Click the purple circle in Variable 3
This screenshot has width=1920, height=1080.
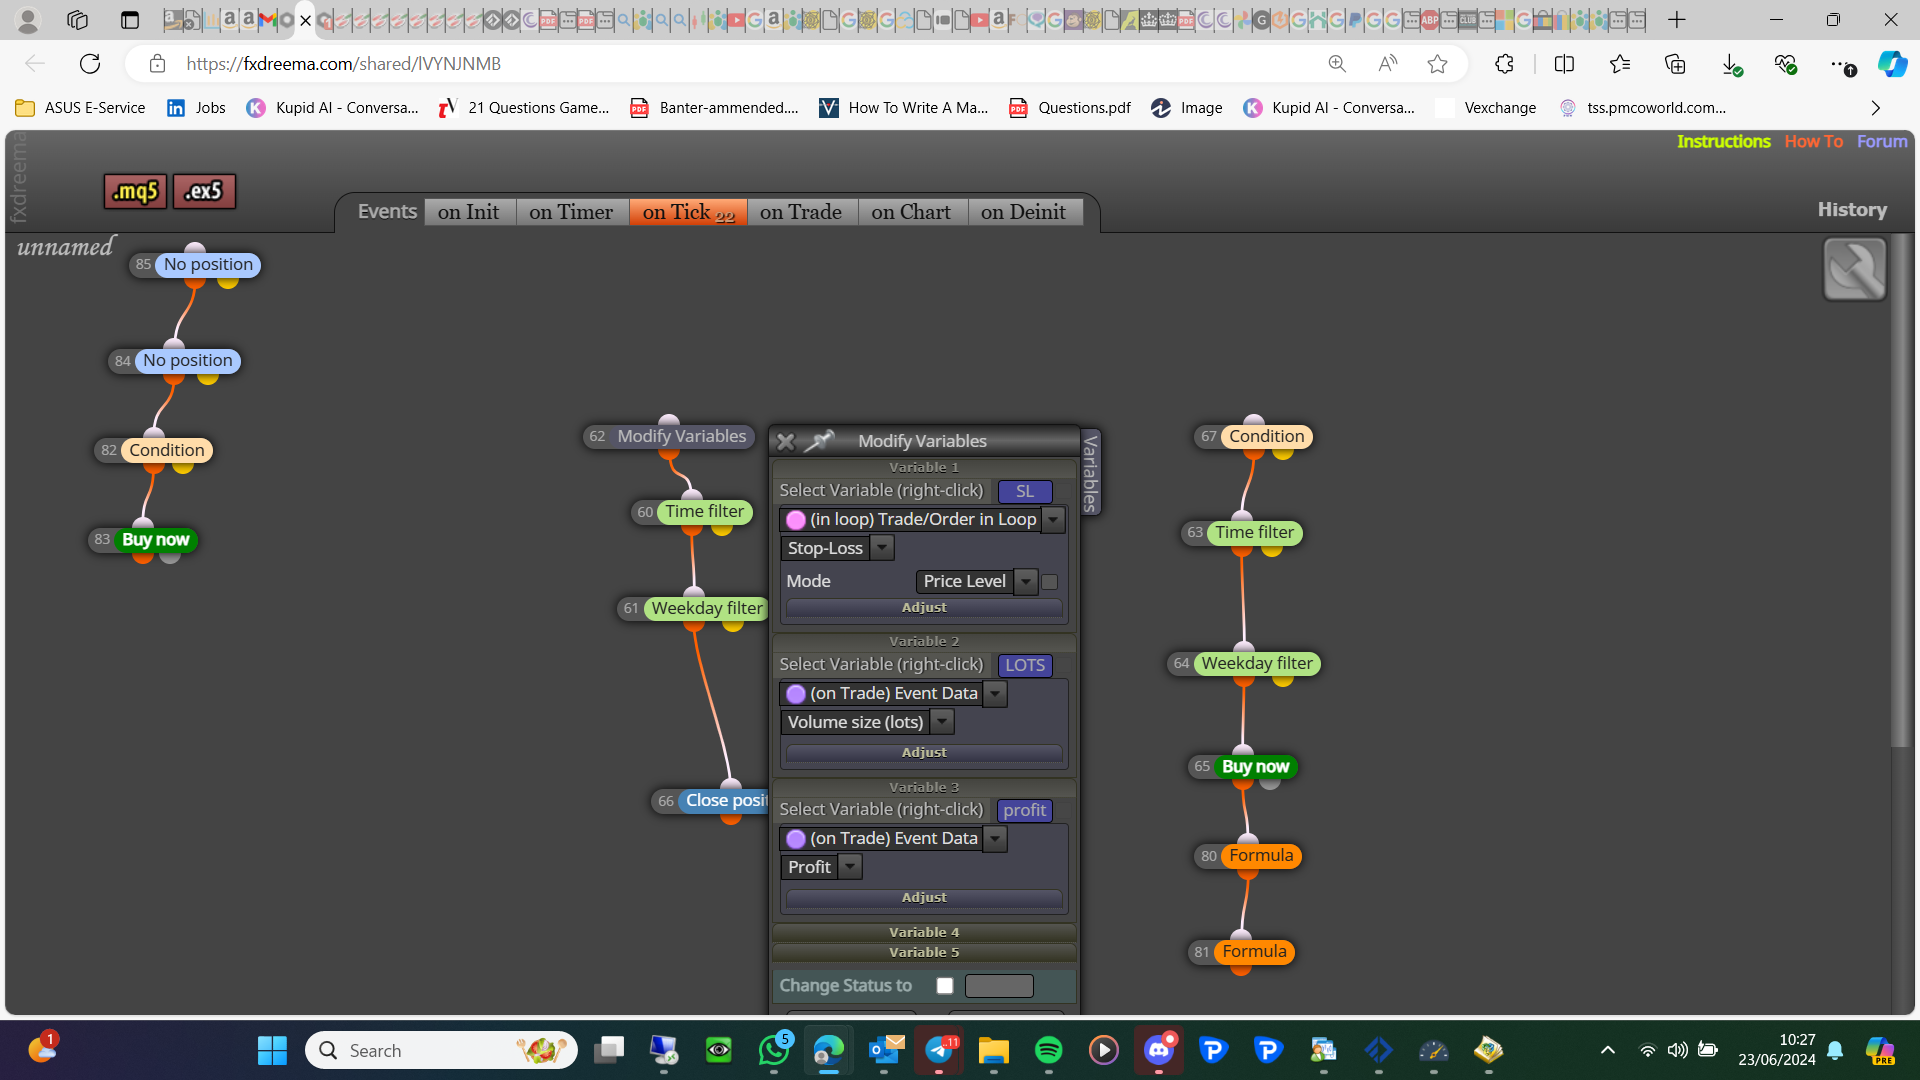pos(796,839)
